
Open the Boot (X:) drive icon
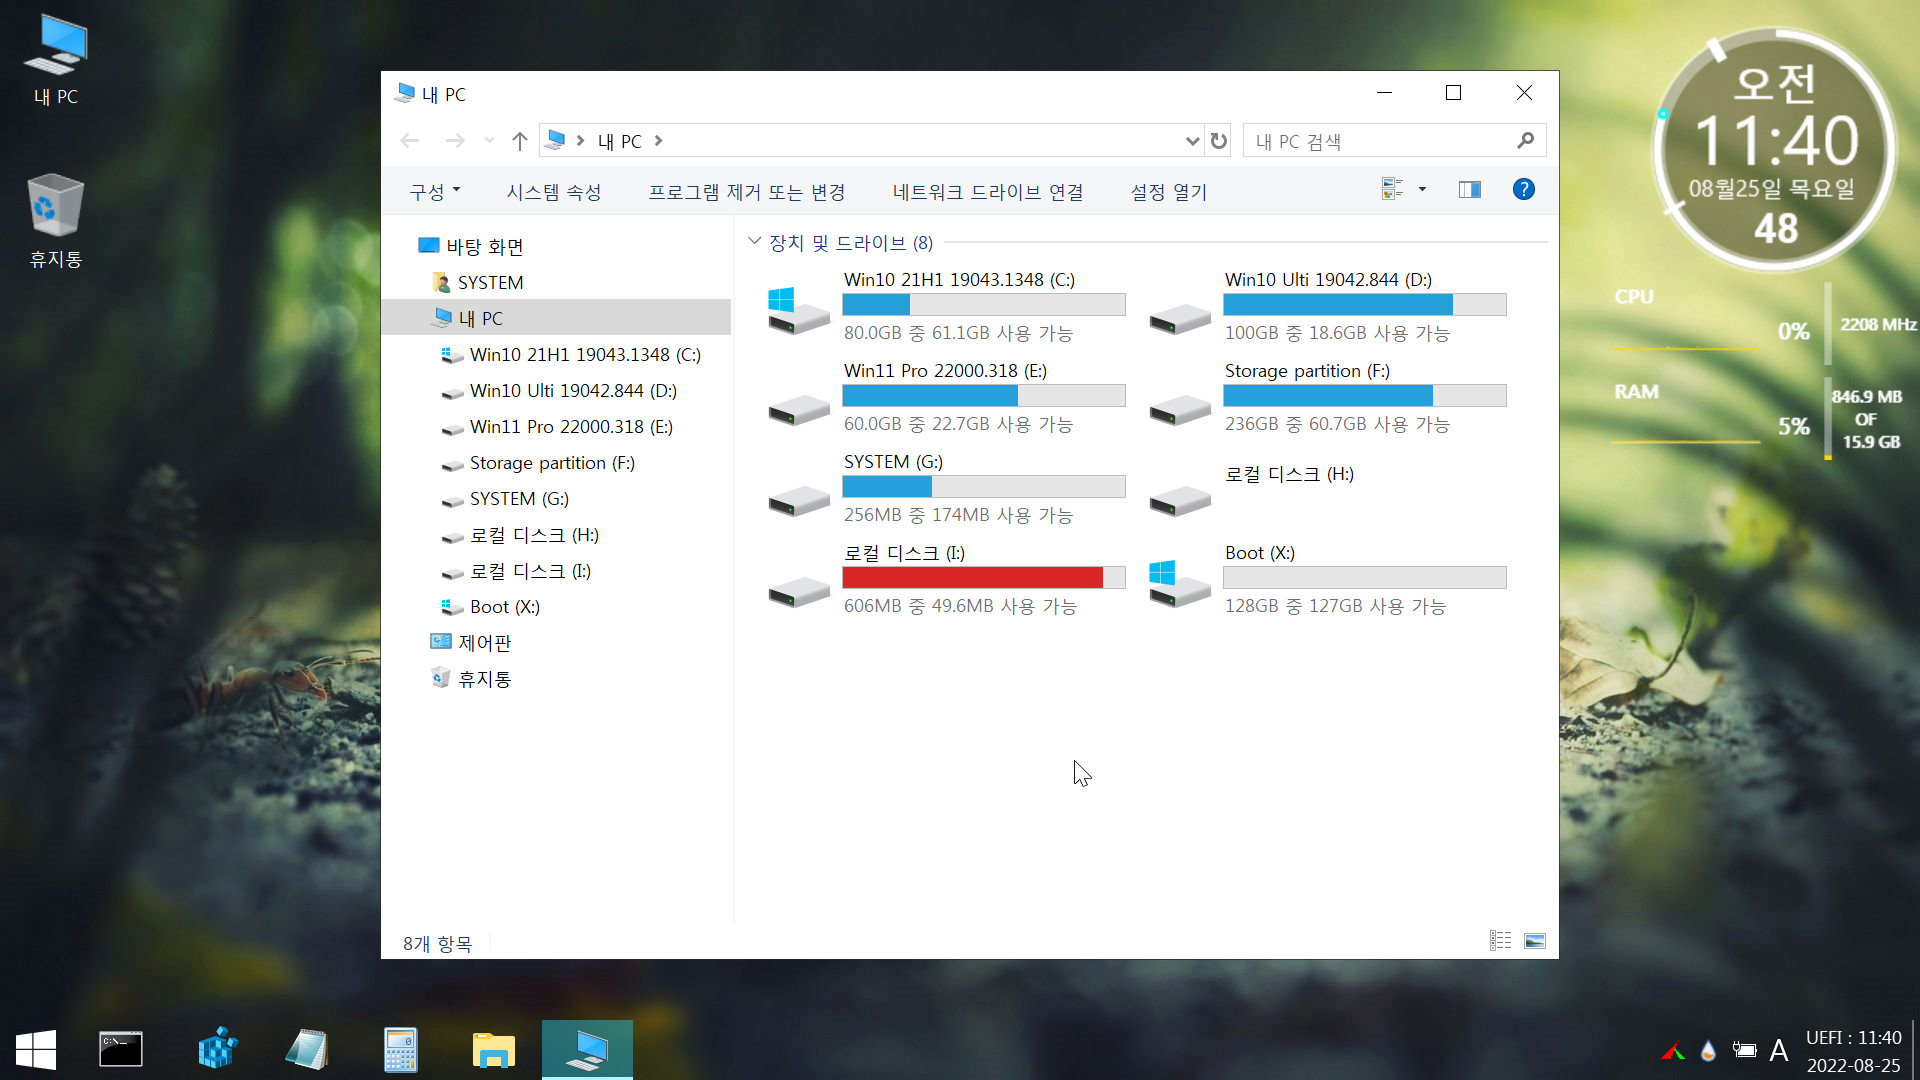(x=1180, y=584)
